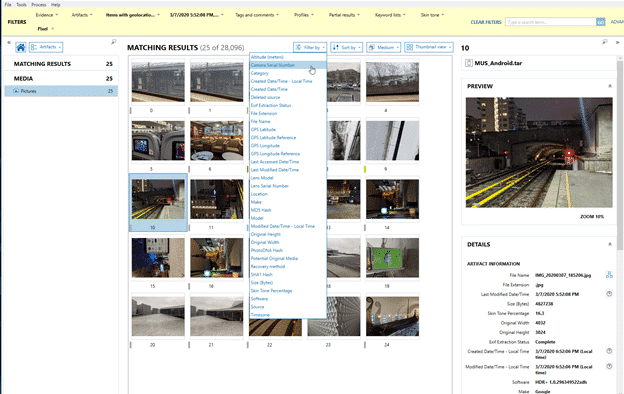This screenshot has height=394, width=624.
Task: Select lounge thumbnail 6
Action: click(x=217, y=140)
